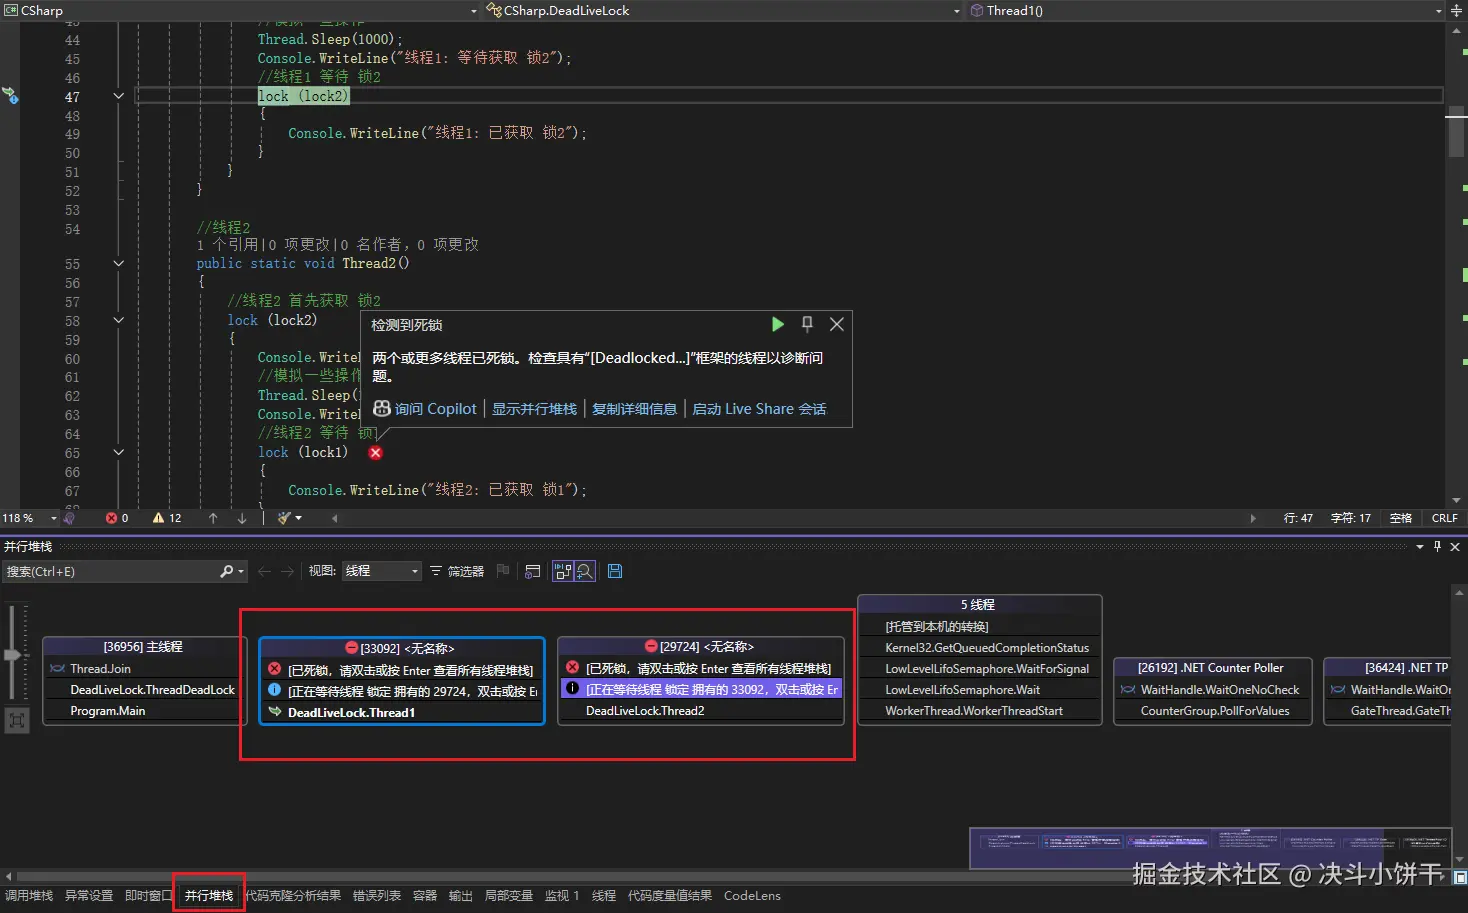The width and height of the screenshot is (1468, 913).
Task: Collapse the code block at line 55
Action: point(118,264)
